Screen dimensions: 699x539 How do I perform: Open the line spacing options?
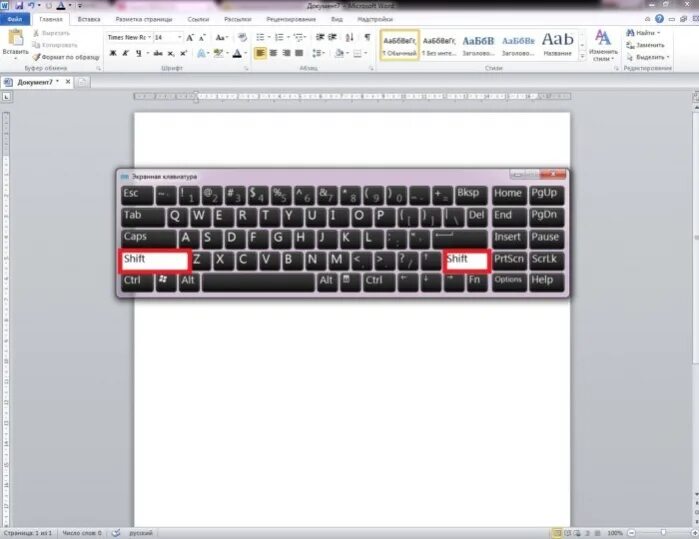(x=318, y=53)
